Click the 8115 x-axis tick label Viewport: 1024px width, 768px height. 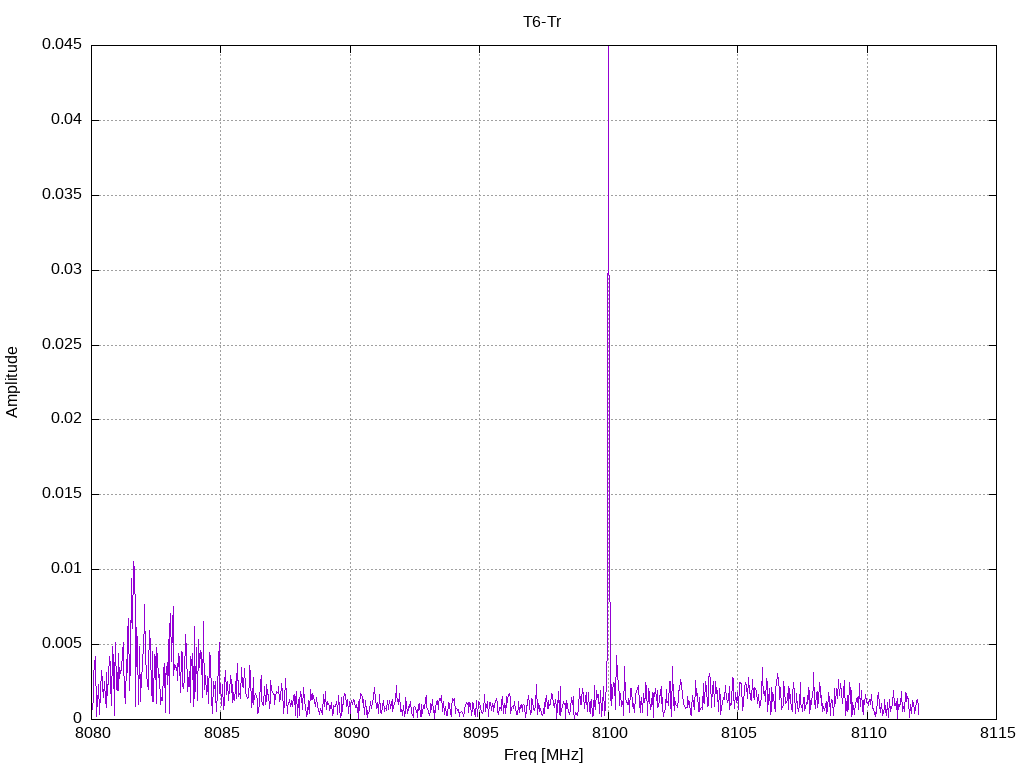996,734
